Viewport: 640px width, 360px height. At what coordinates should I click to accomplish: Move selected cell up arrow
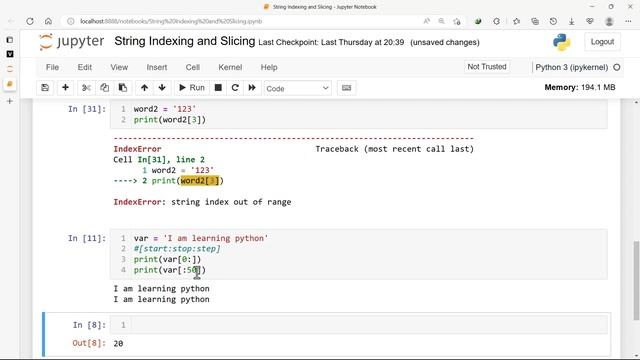click(x=144, y=88)
